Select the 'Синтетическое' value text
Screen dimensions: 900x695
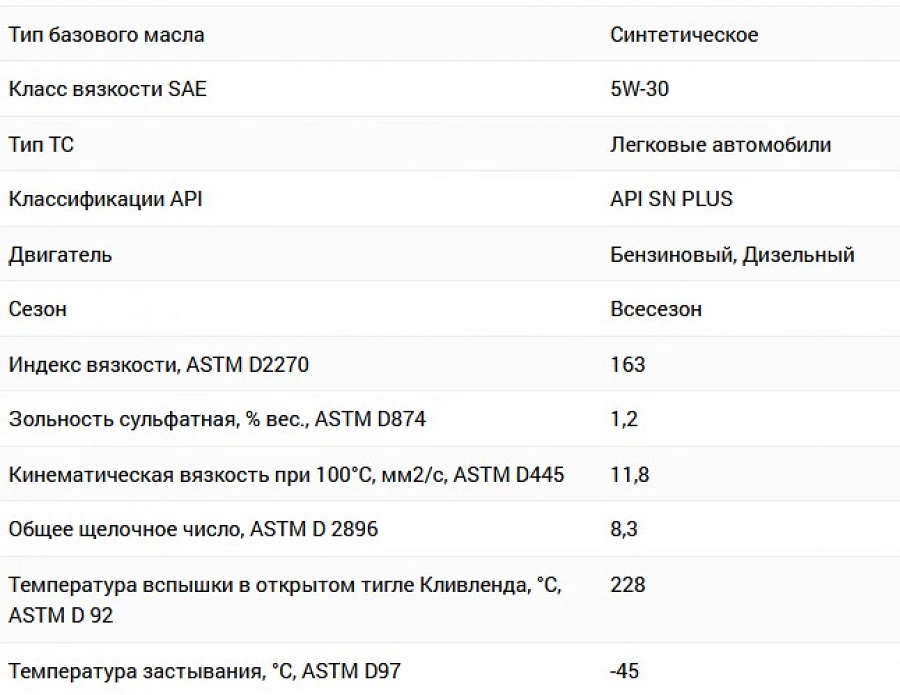click(x=684, y=35)
